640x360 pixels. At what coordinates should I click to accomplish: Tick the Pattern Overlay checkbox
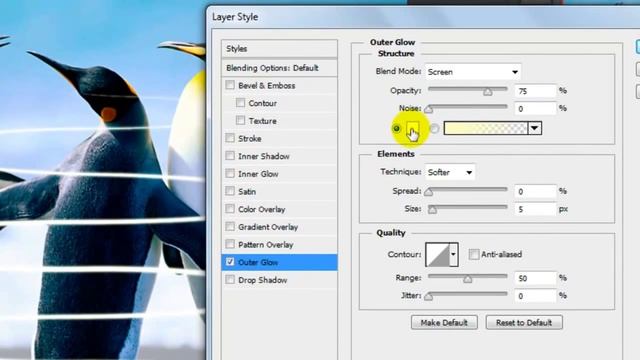pos(230,244)
